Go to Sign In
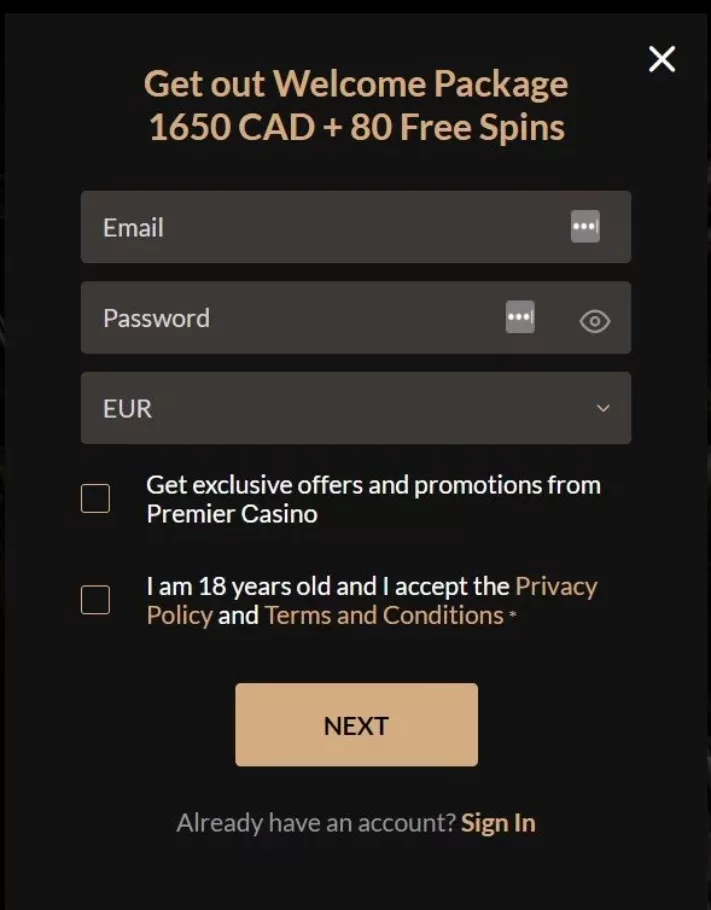The image size is (711, 910). (x=498, y=823)
